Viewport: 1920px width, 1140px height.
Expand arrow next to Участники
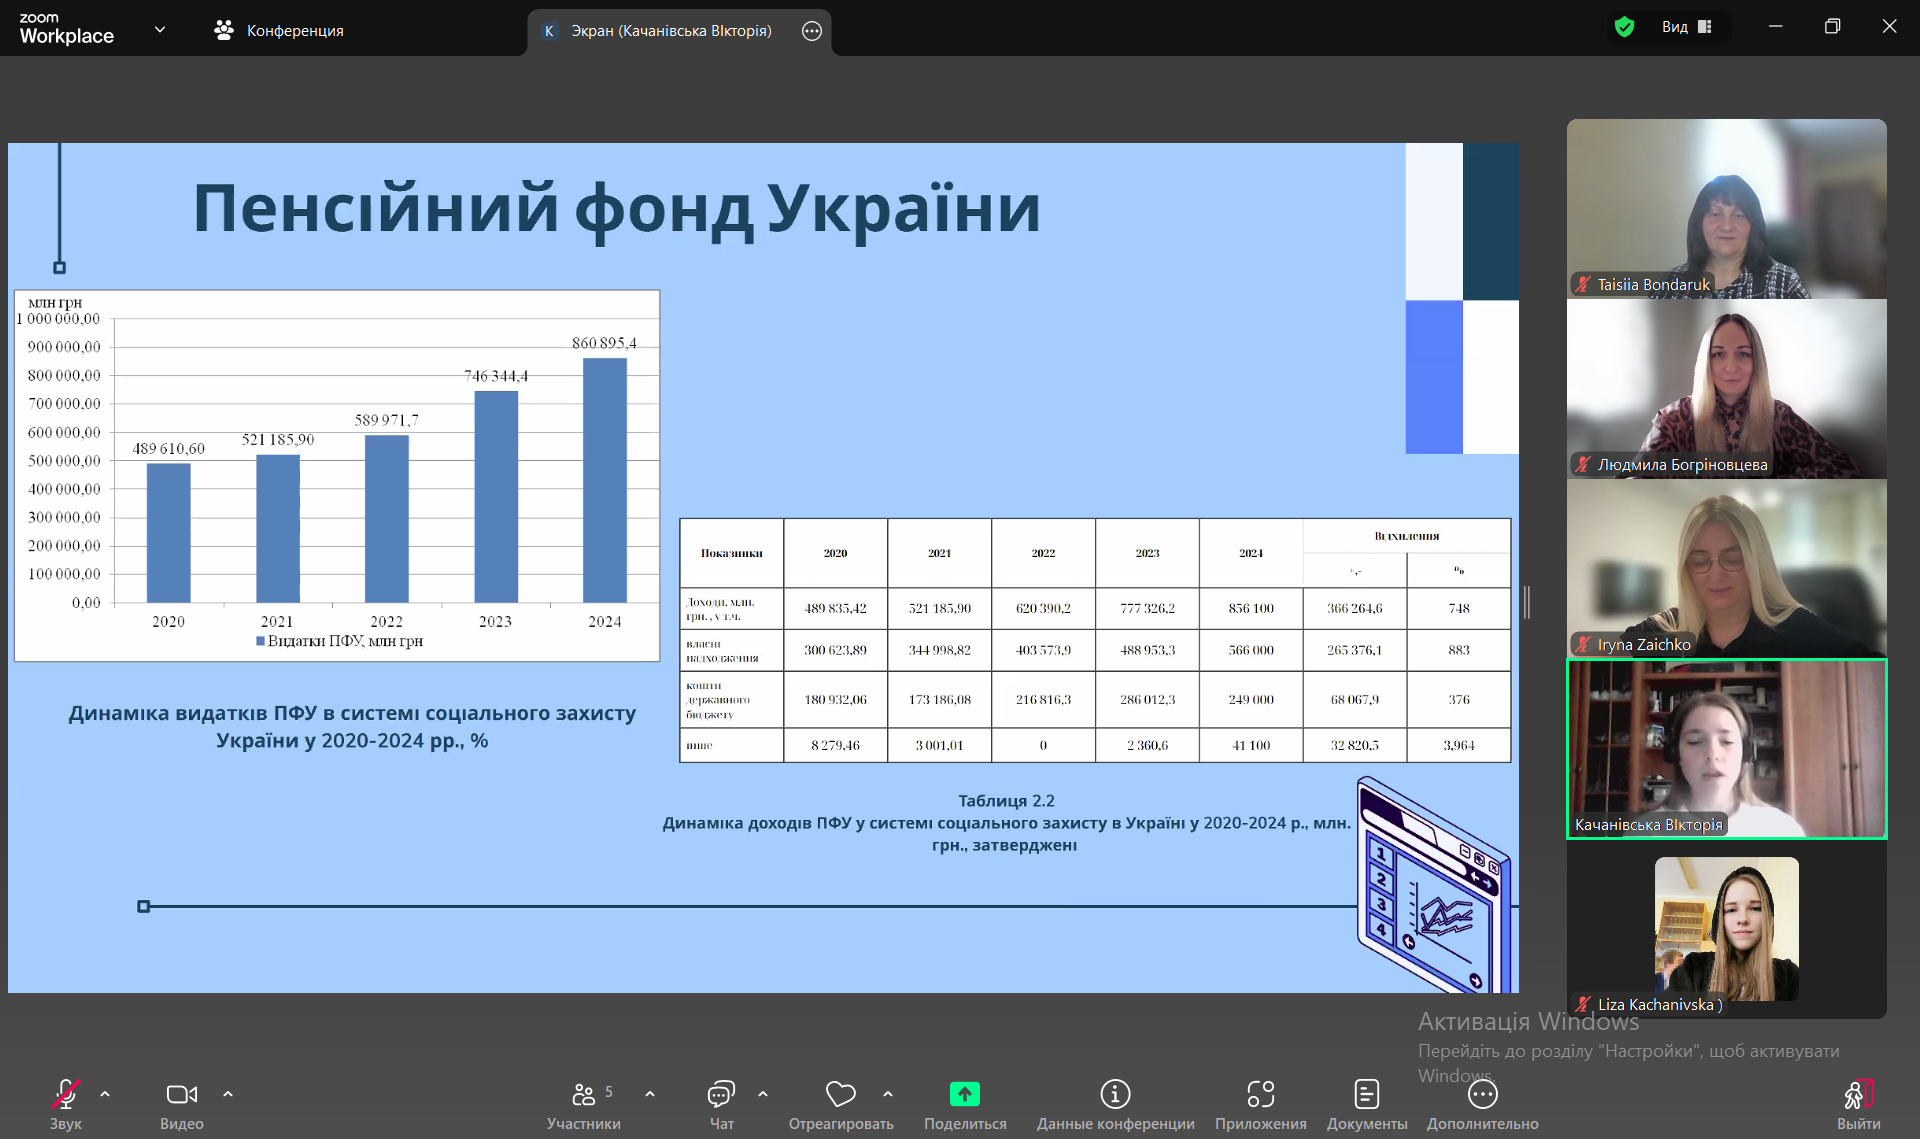click(650, 1095)
